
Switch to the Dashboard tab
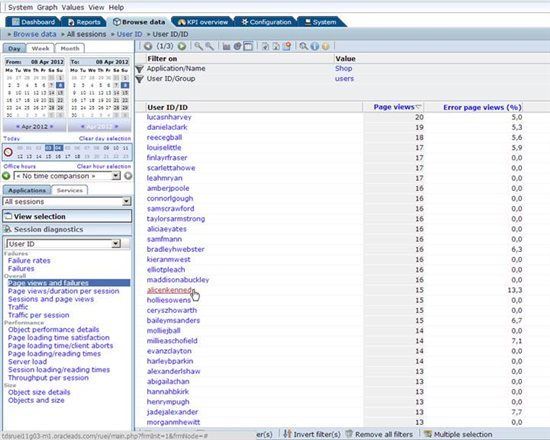coord(33,22)
